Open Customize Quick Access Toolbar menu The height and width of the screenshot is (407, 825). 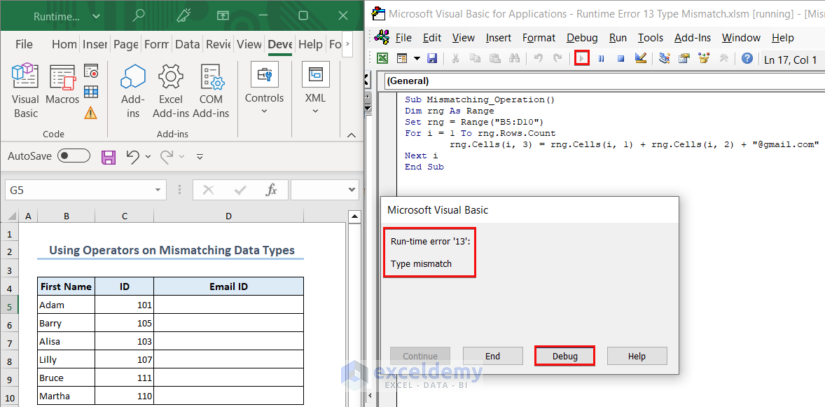click(x=199, y=157)
